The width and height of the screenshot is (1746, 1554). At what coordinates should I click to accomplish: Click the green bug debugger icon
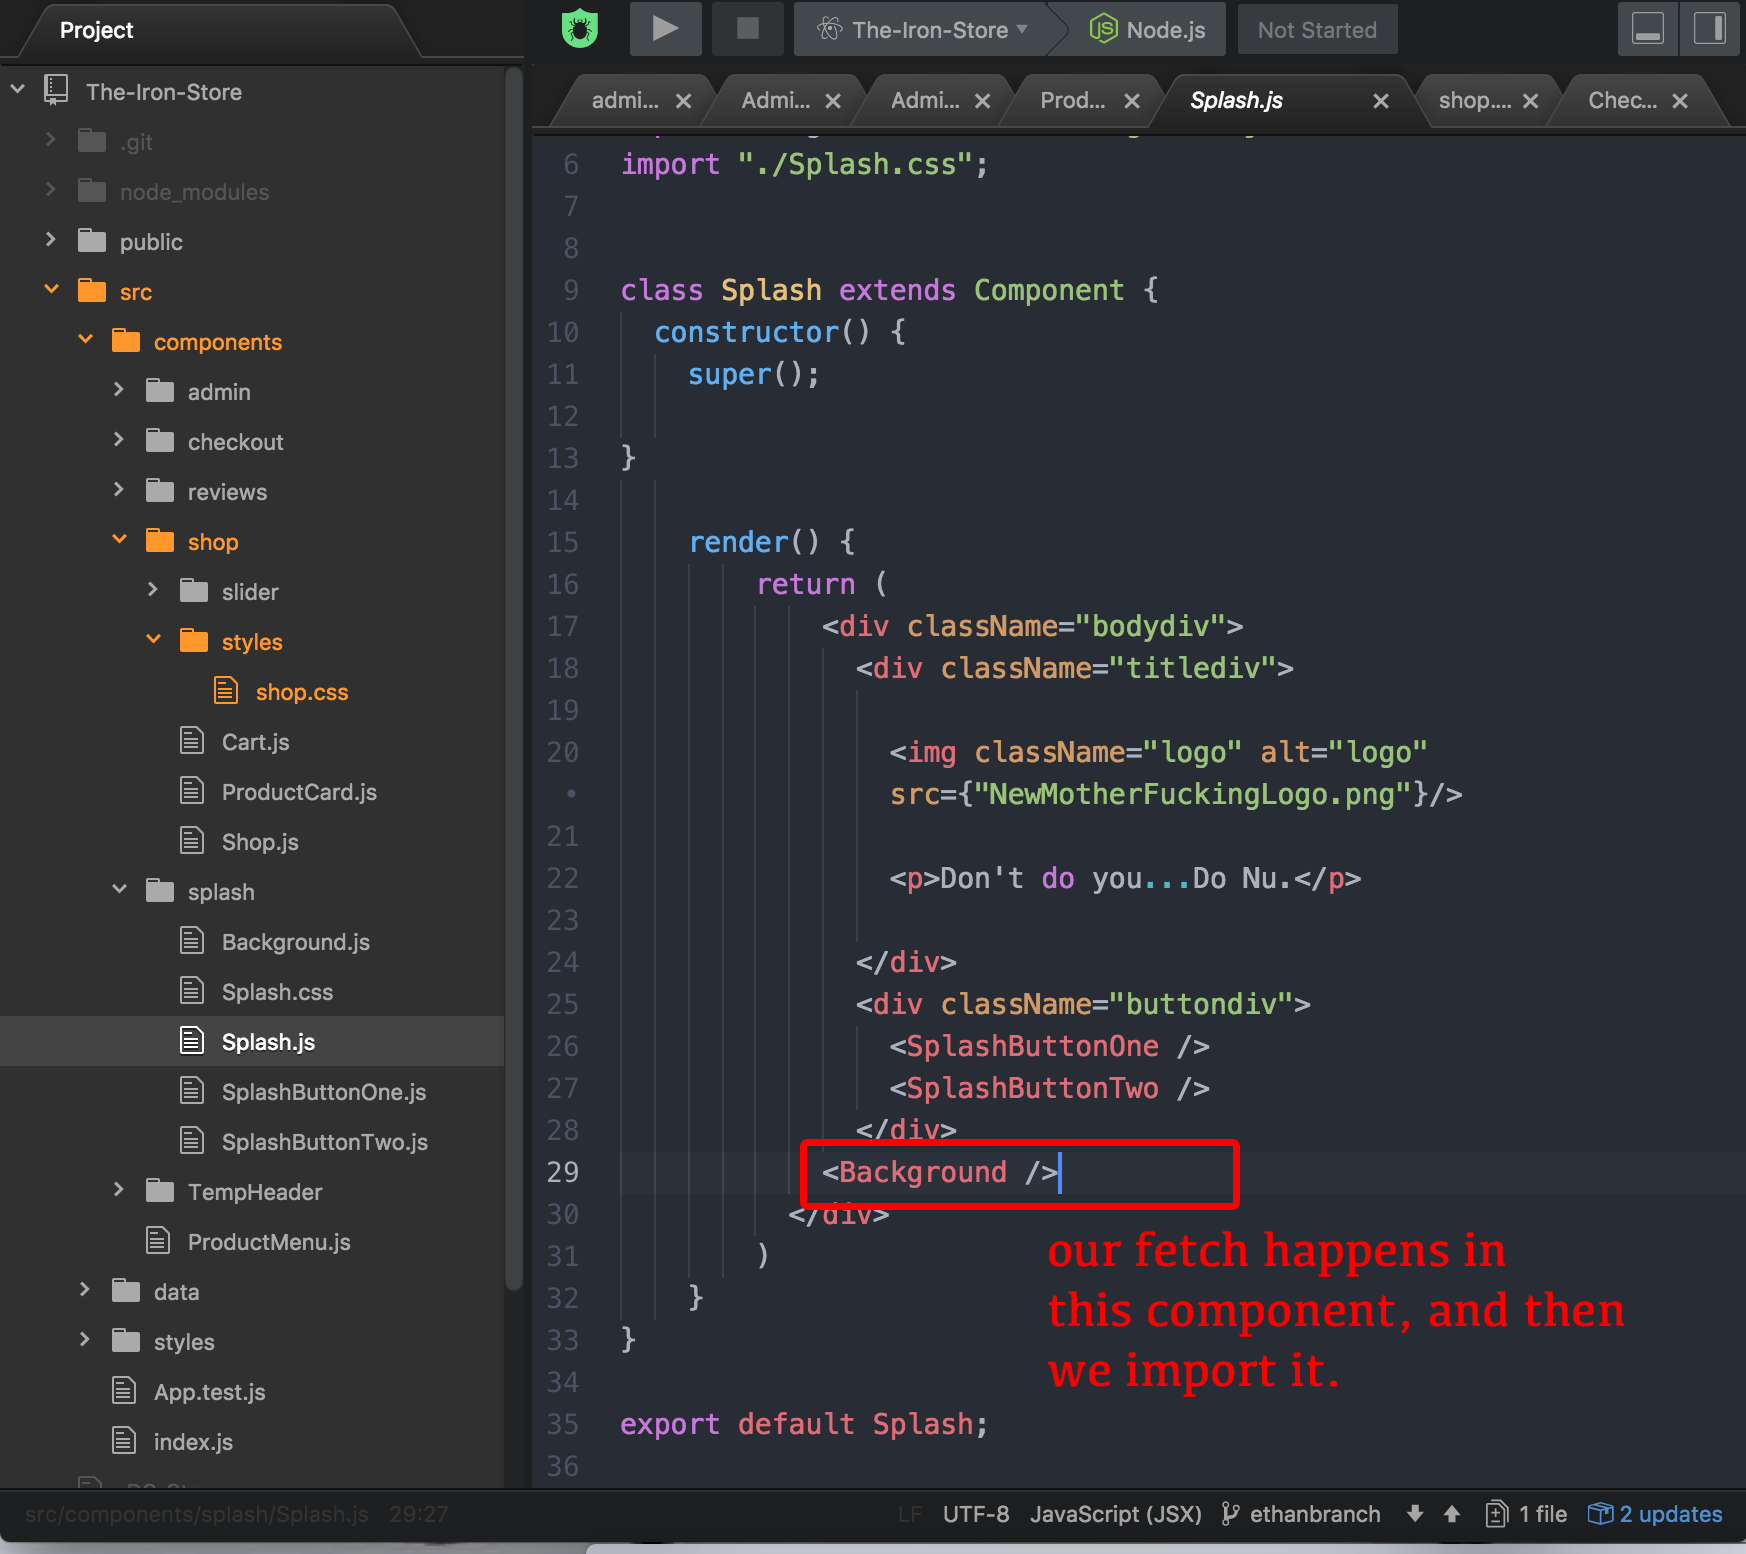point(580,29)
